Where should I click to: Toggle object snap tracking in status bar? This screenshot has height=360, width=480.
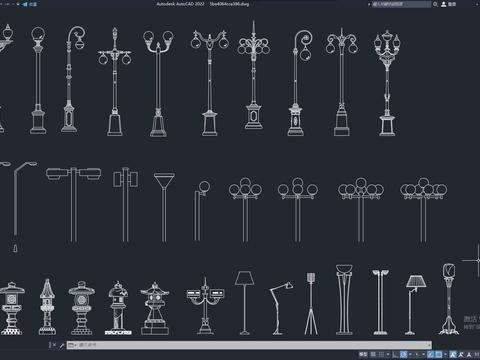tap(431, 354)
